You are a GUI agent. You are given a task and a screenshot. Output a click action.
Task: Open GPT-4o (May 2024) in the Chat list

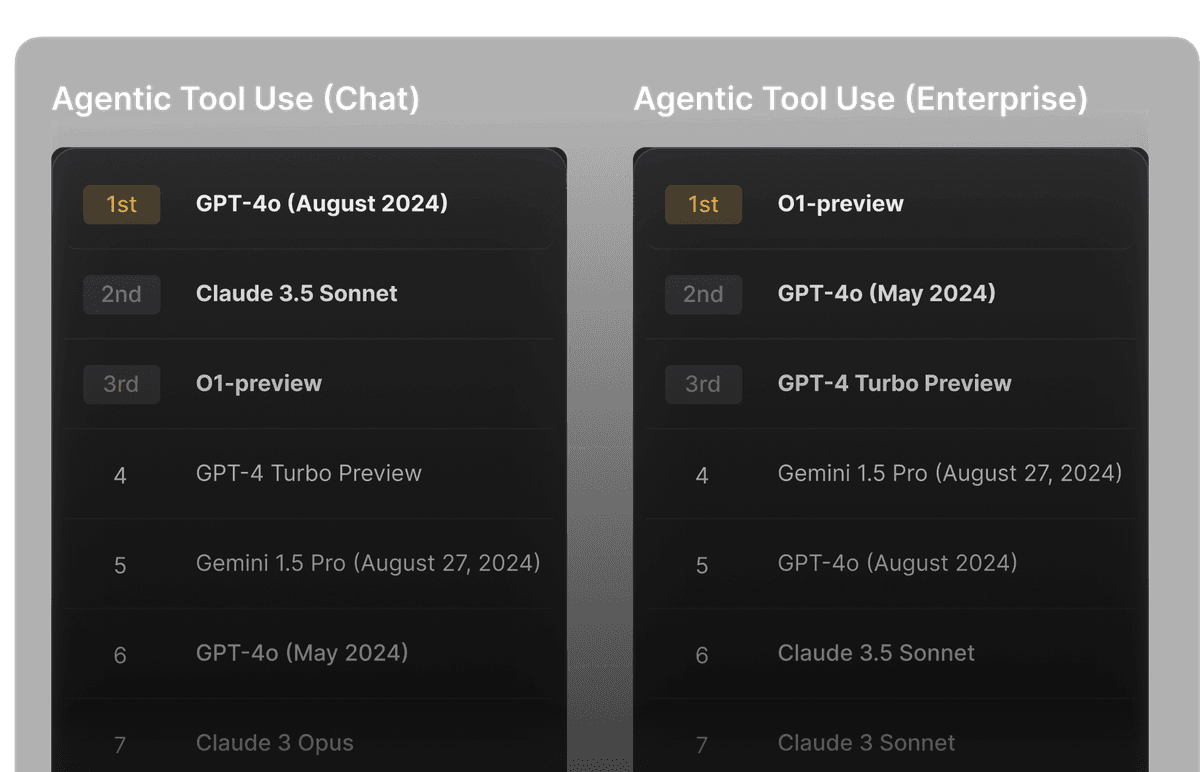[301, 653]
